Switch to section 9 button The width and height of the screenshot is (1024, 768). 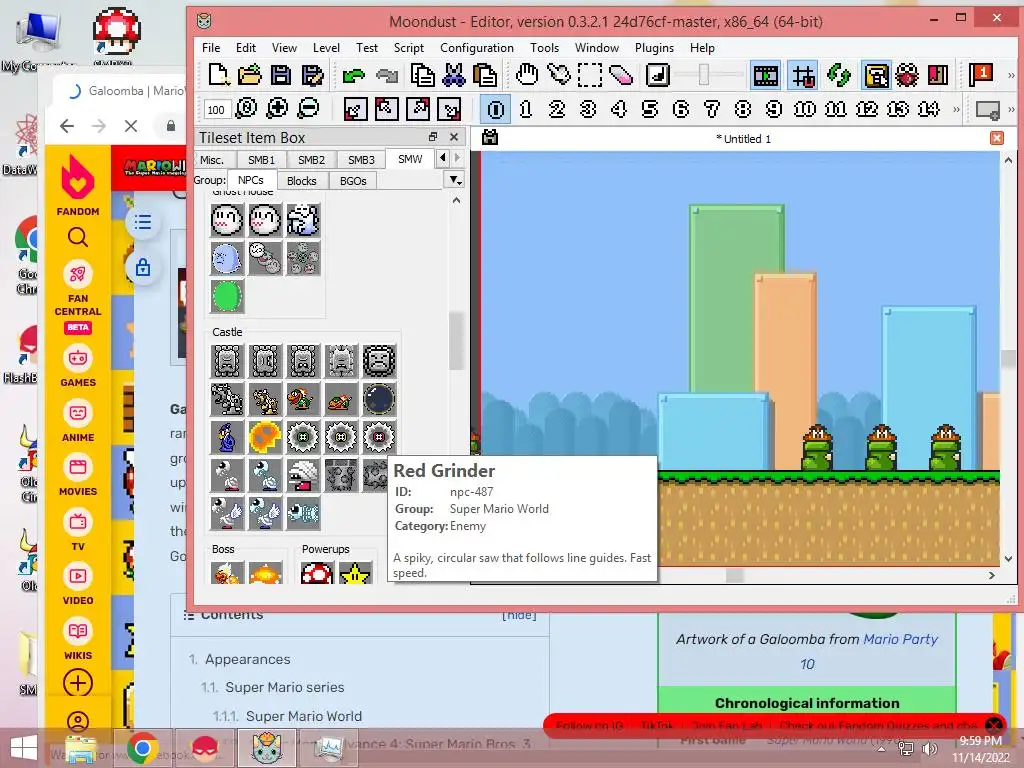pyautogui.click(x=774, y=108)
